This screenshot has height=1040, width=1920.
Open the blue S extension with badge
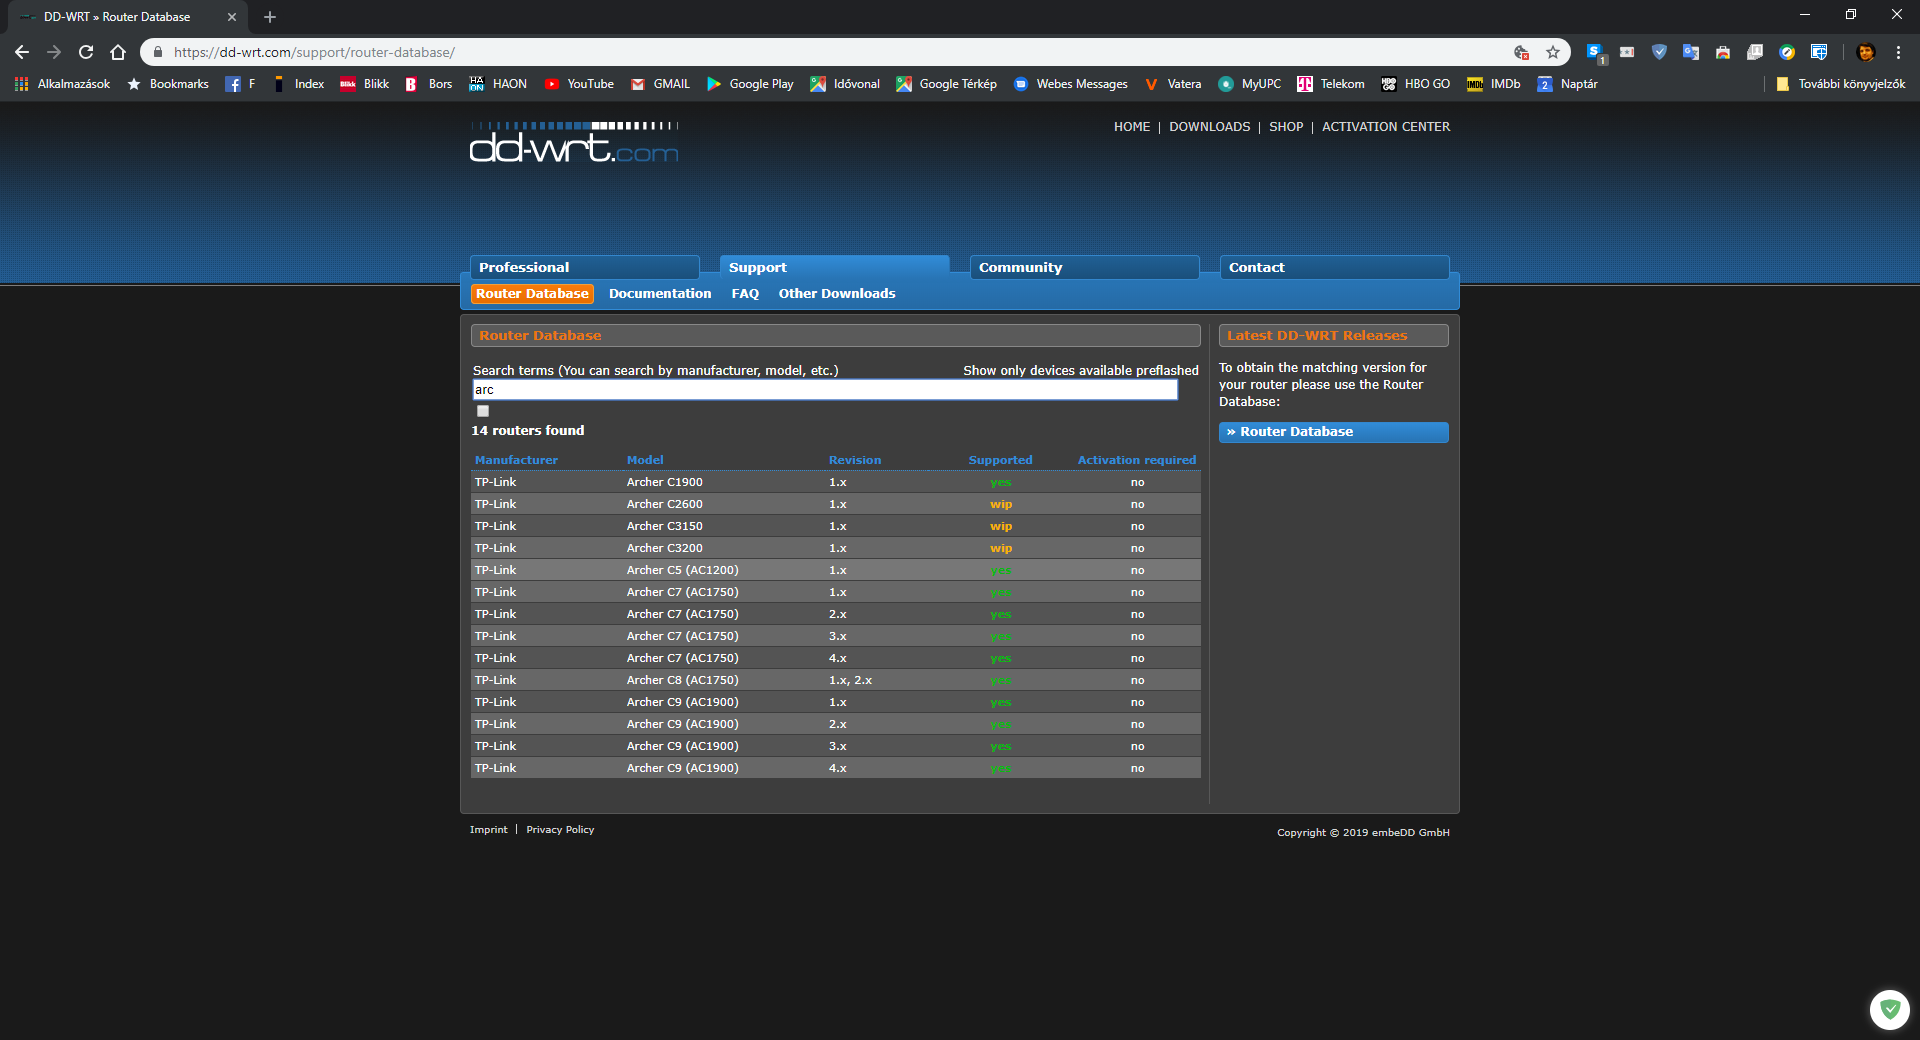pyautogui.click(x=1595, y=52)
